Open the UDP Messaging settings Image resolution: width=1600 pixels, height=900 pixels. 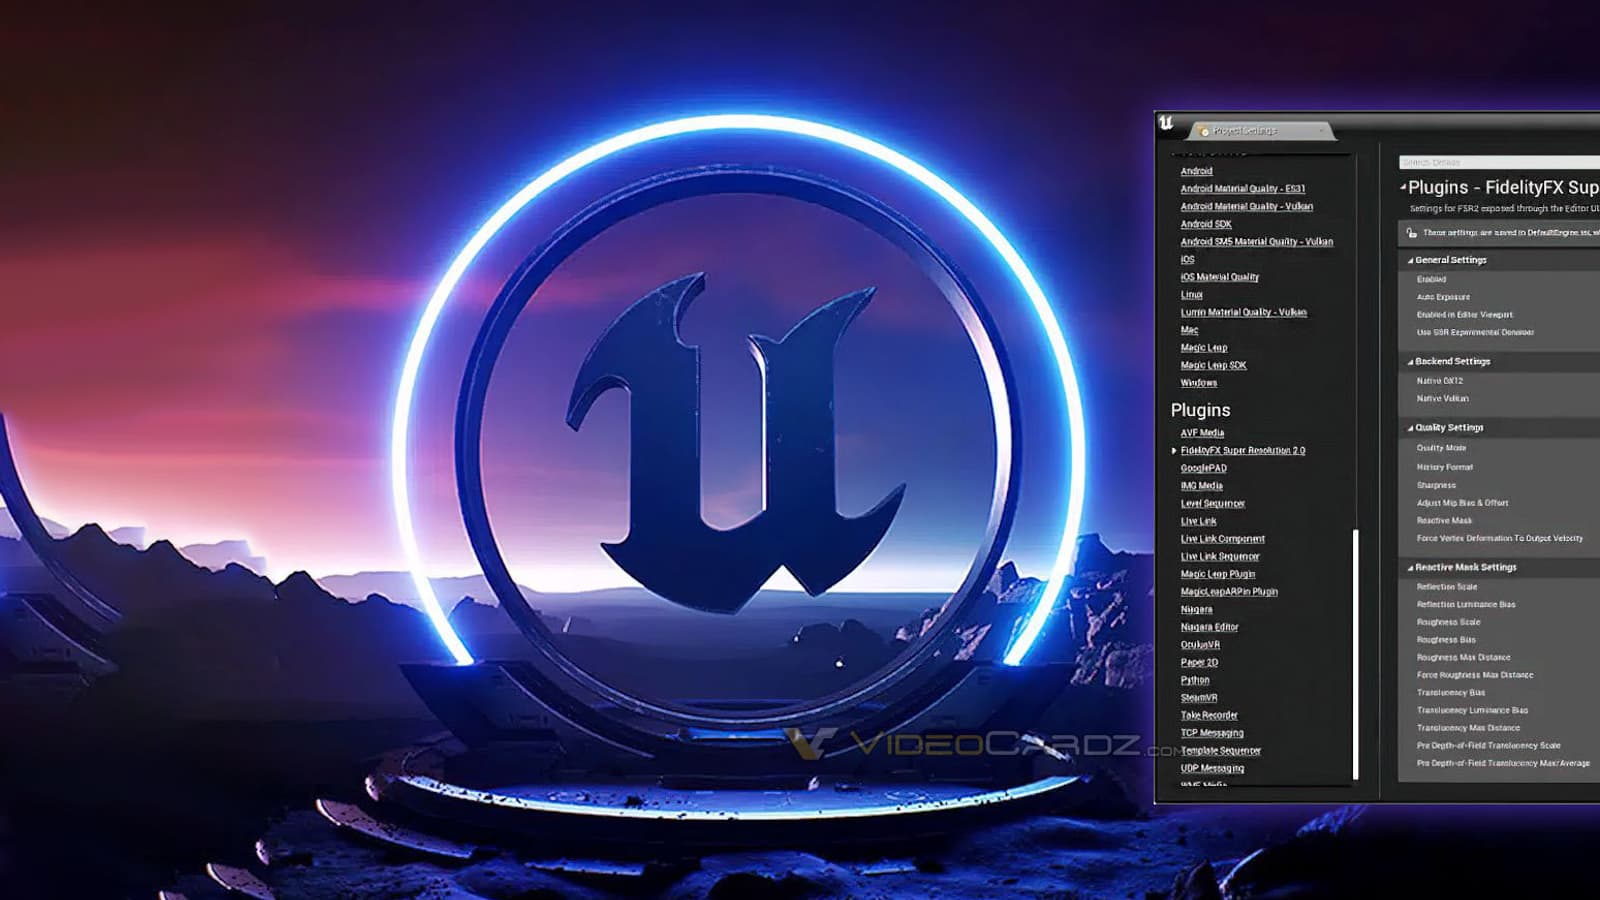[1212, 769]
